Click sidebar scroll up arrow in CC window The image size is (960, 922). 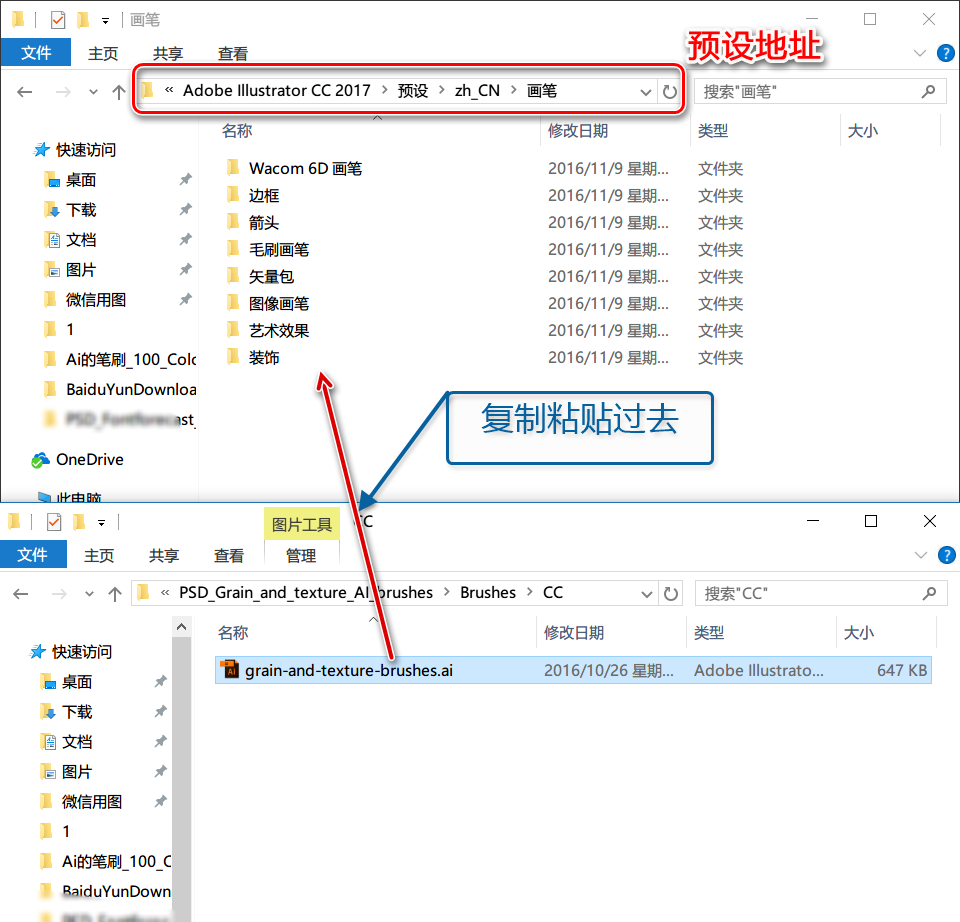(181, 626)
